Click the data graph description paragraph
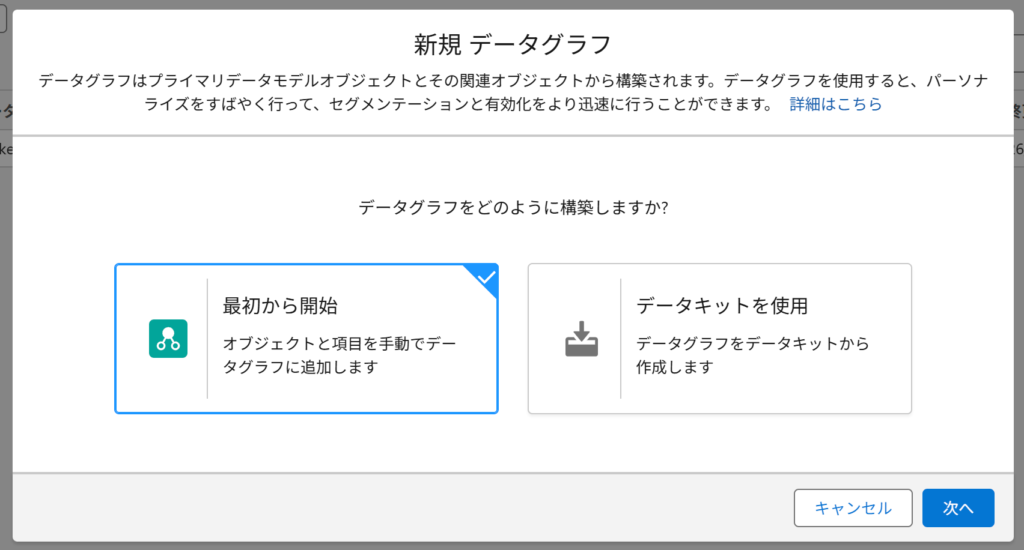 pos(513,92)
